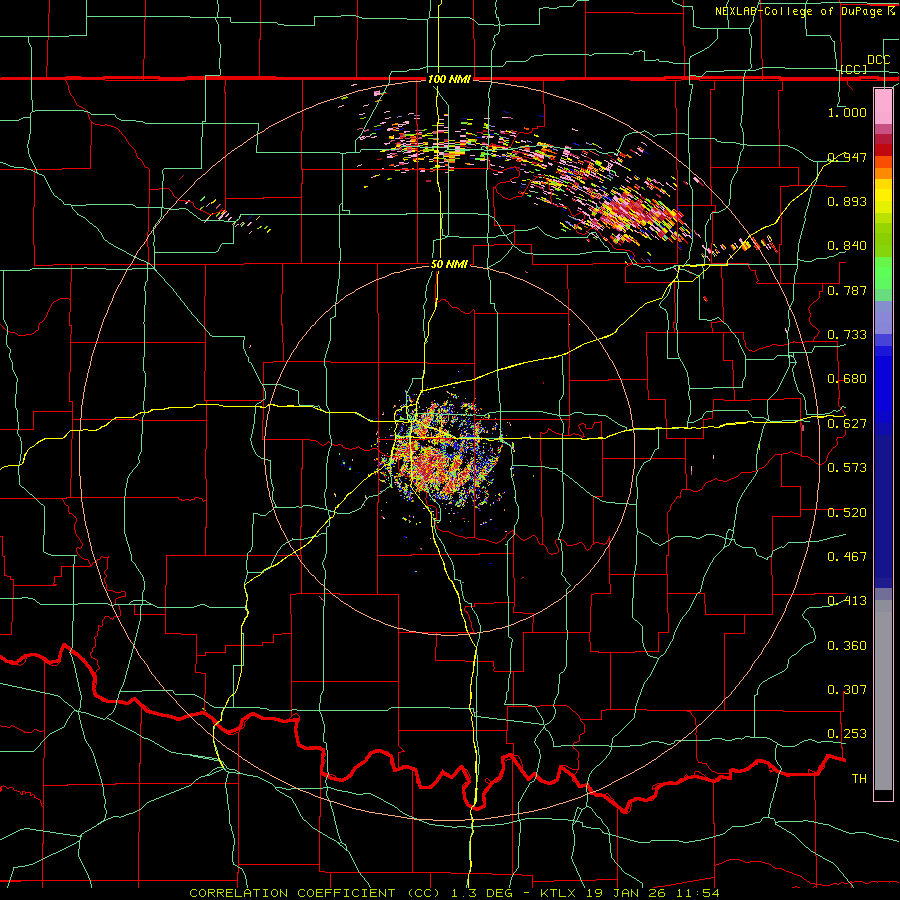Click the 0.253 scale value
This screenshot has height=900, width=900.
(x=847, y=734)
